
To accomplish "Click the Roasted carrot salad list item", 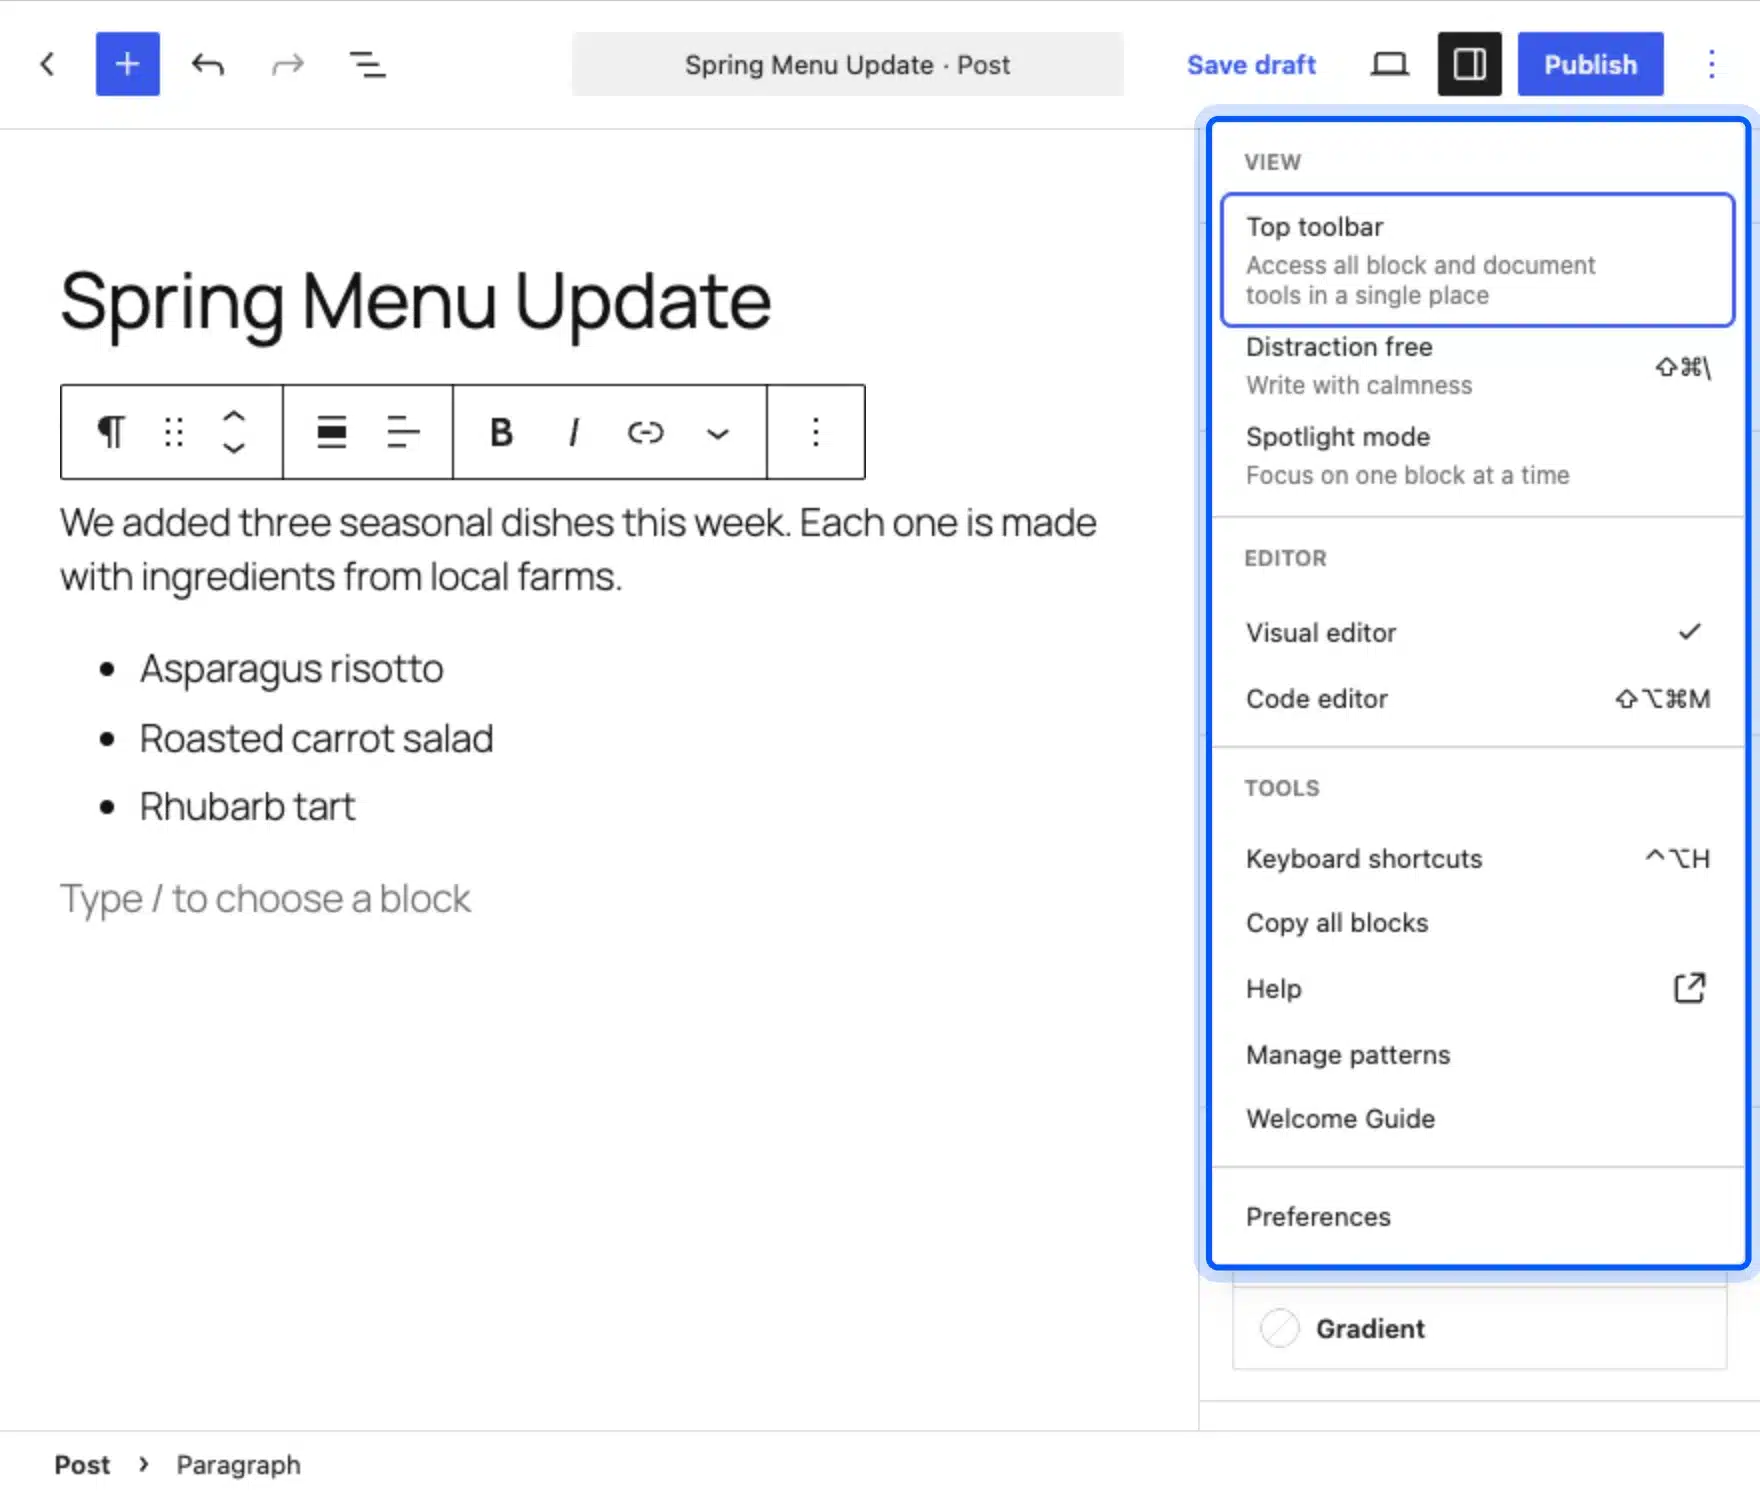I will [316, 738].
